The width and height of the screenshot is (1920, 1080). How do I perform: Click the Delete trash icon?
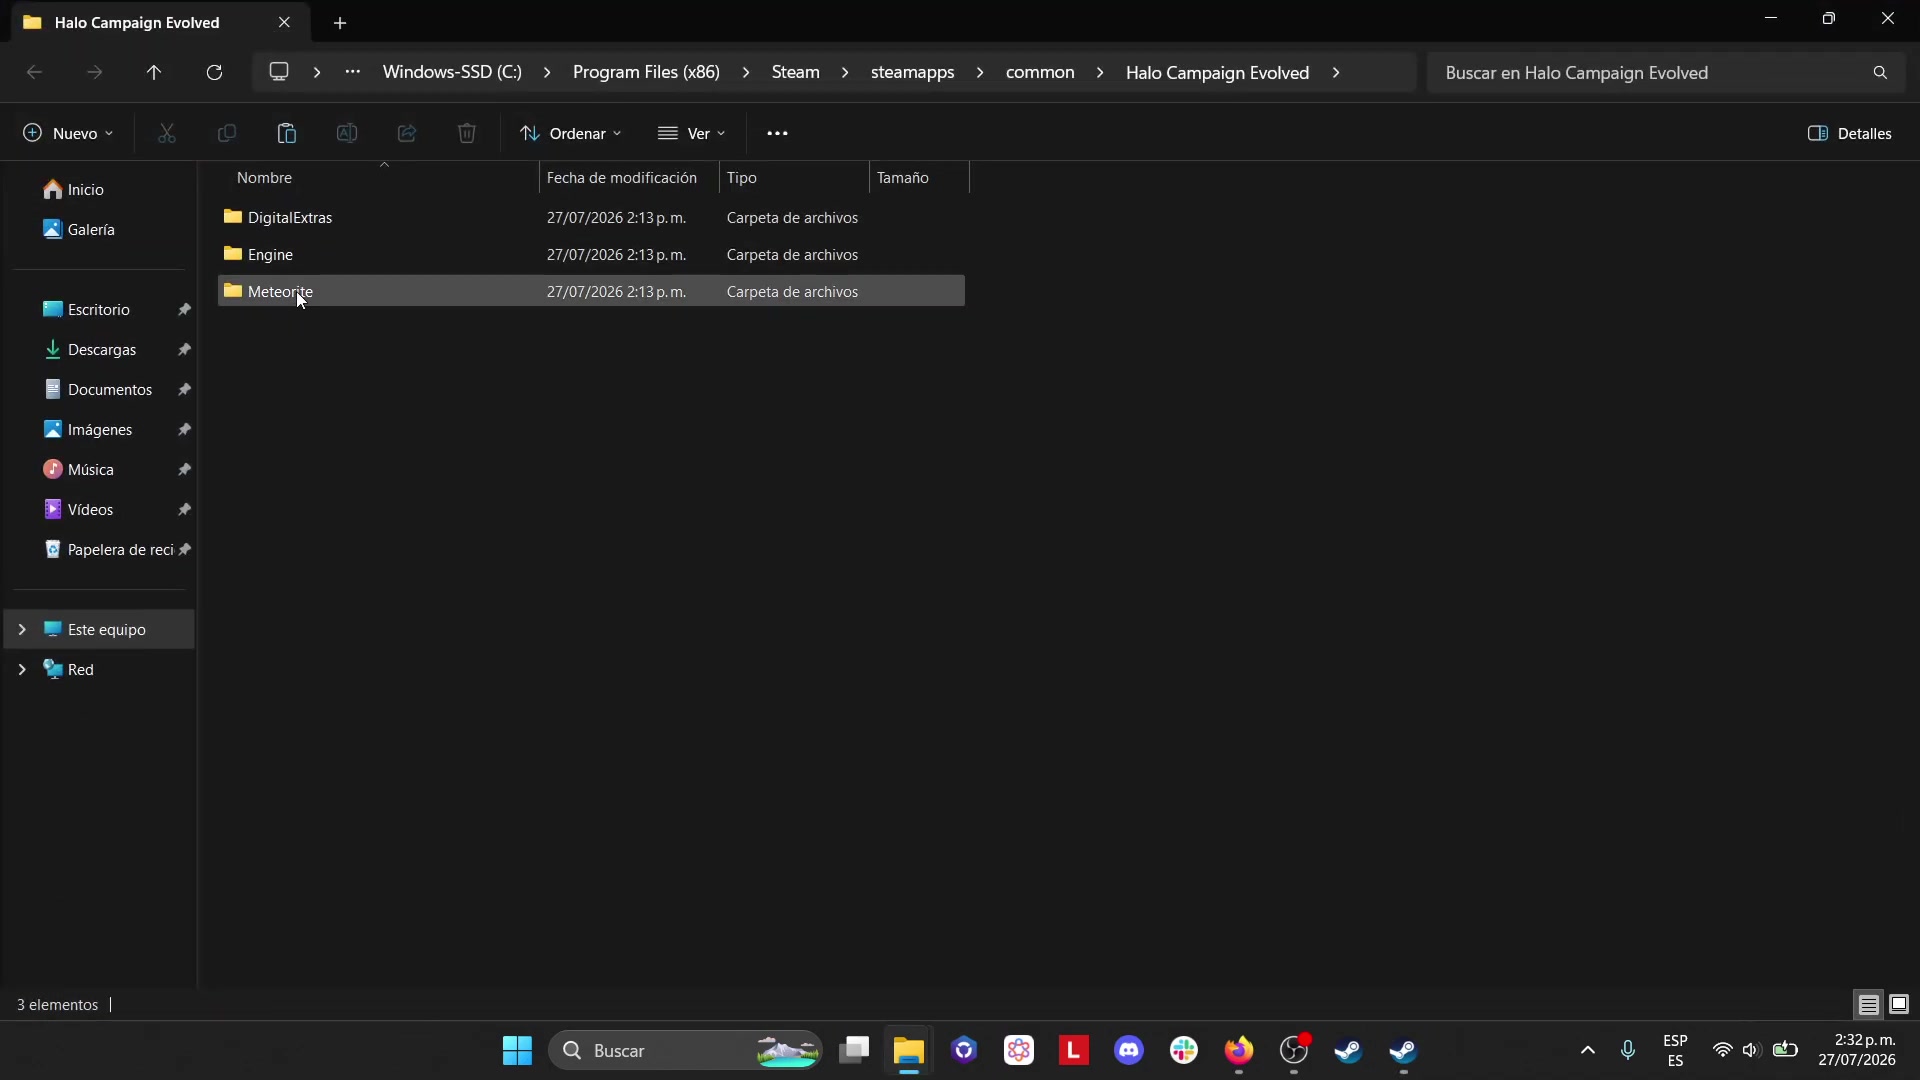[x=467, y=133]
